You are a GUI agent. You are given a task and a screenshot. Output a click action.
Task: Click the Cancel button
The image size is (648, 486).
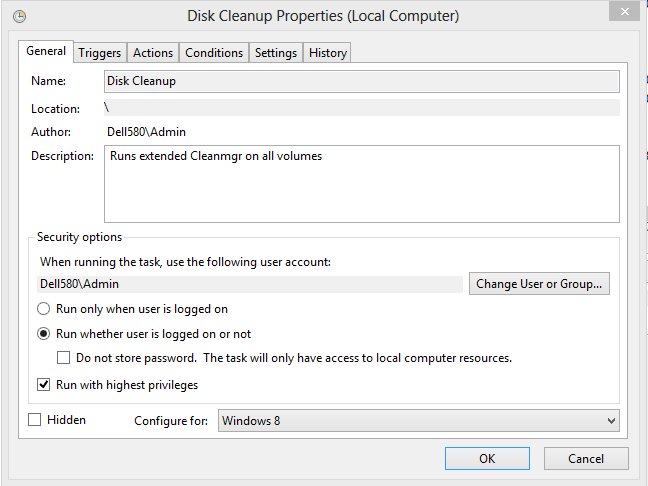[586, 459]
